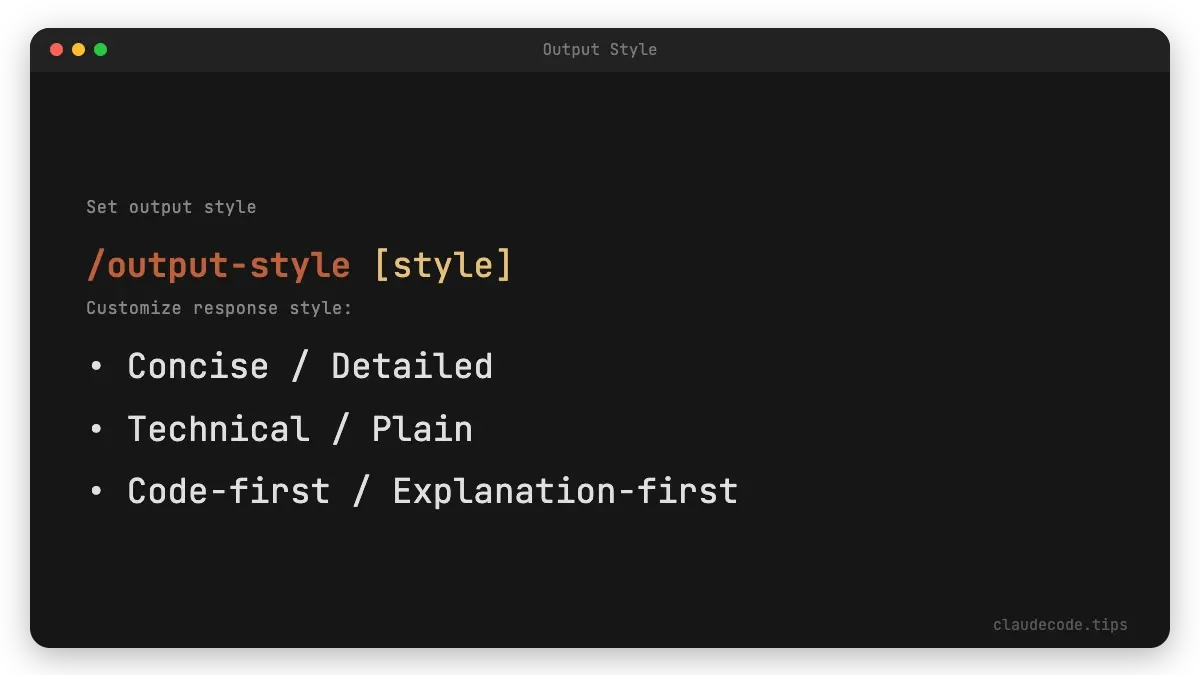Screen dimensions: 1200x675
Task: Enable the Technical style
Action: tap(220, 428)
